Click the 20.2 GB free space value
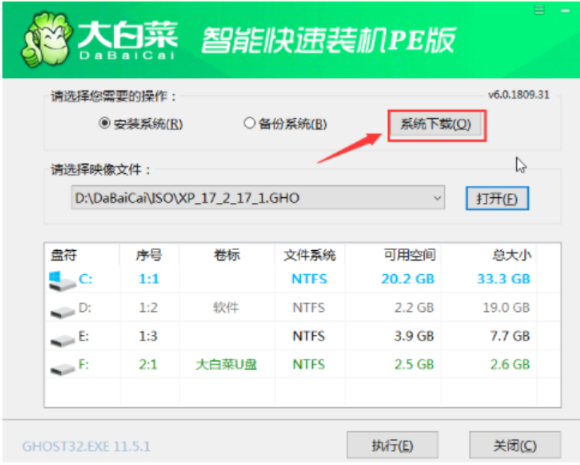Viewport: 580px width, 465px height. [x=408, y=279]
